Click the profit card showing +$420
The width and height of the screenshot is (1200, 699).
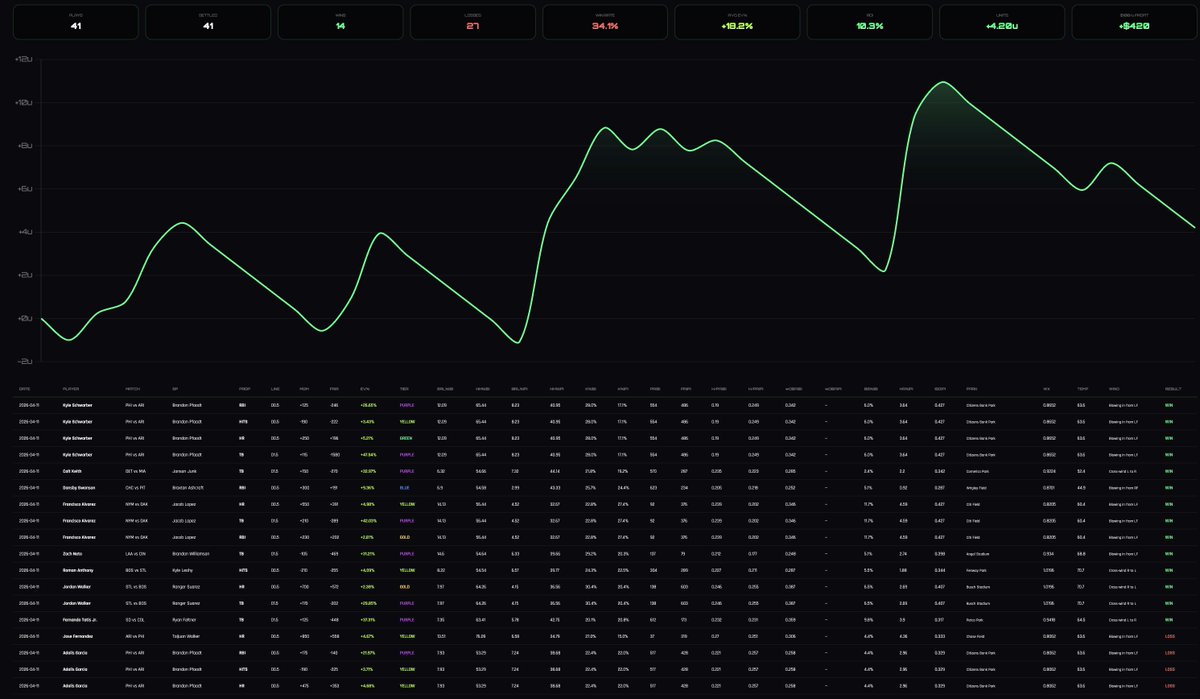click(1135, 22)
